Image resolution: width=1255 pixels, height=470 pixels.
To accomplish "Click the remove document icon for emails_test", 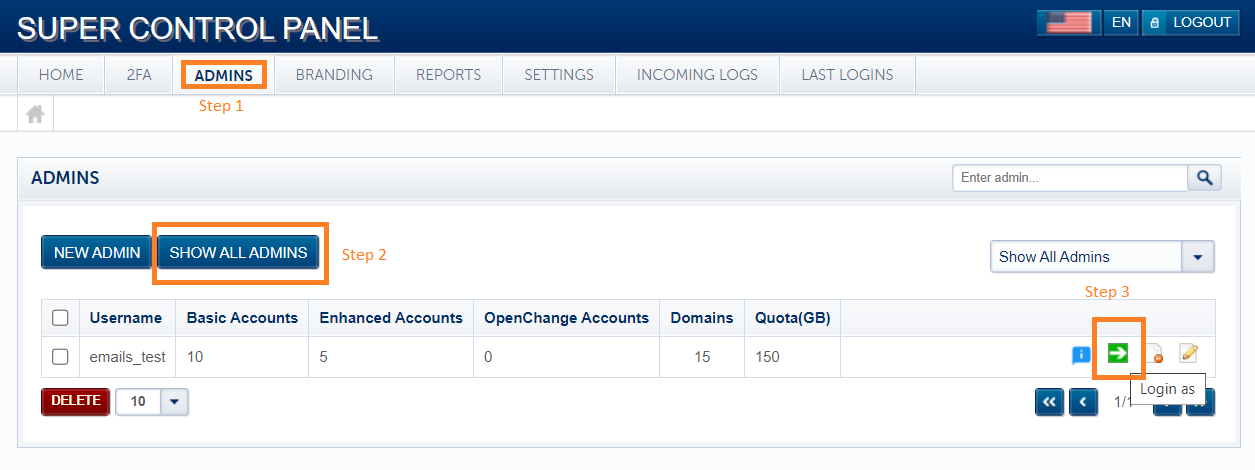I will coord(1154,354).
